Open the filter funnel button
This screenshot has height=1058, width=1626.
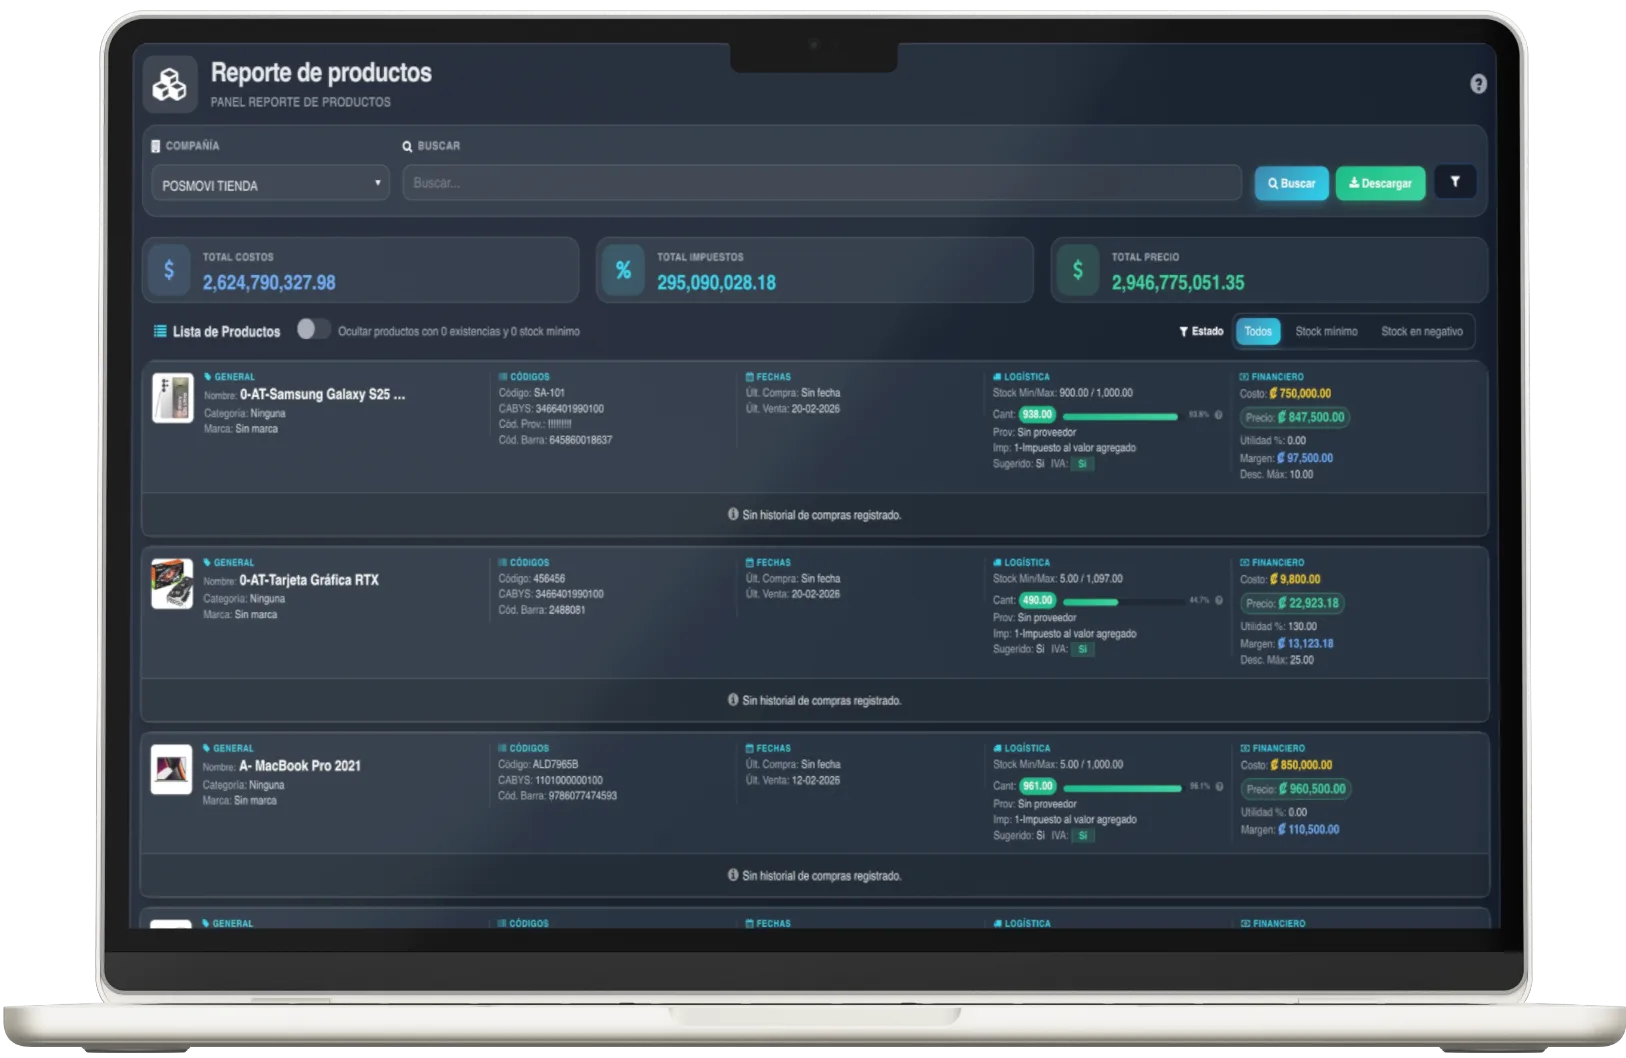(x=1455, y=182)
